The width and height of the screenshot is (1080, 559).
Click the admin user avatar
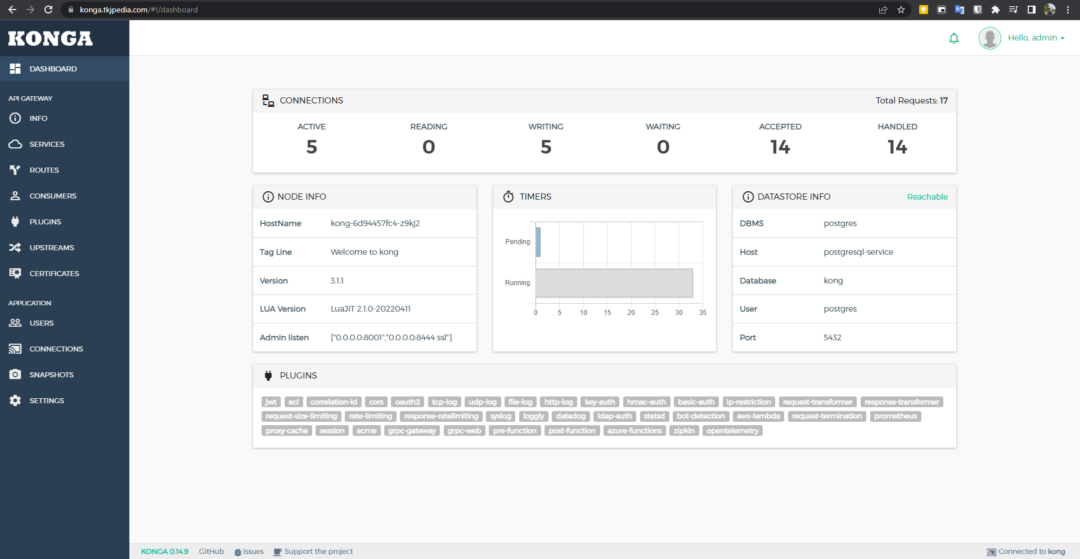pyautogui.click(x=990, y=38)
